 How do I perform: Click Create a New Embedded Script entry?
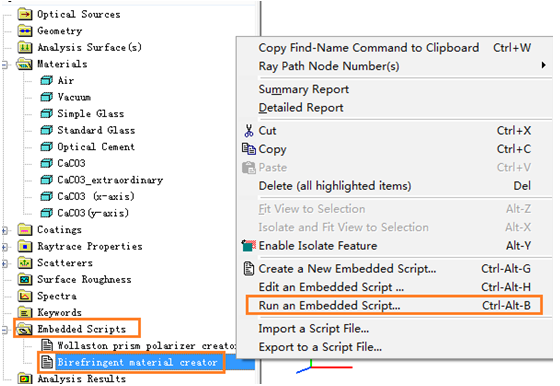(347, 269)
